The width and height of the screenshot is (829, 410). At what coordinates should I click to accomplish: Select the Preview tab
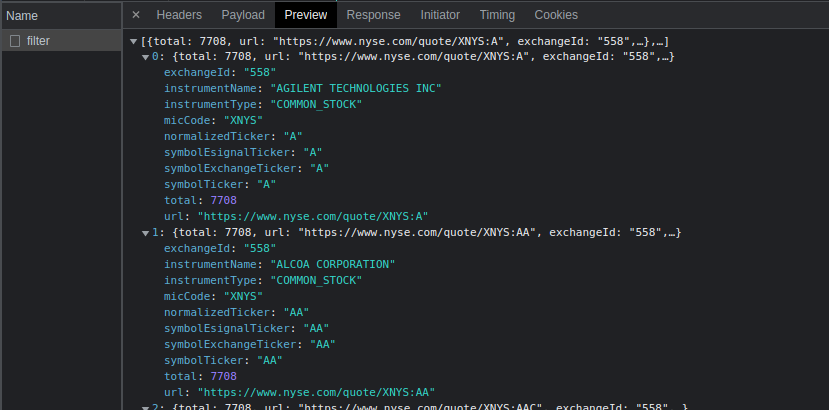[306, 15]
